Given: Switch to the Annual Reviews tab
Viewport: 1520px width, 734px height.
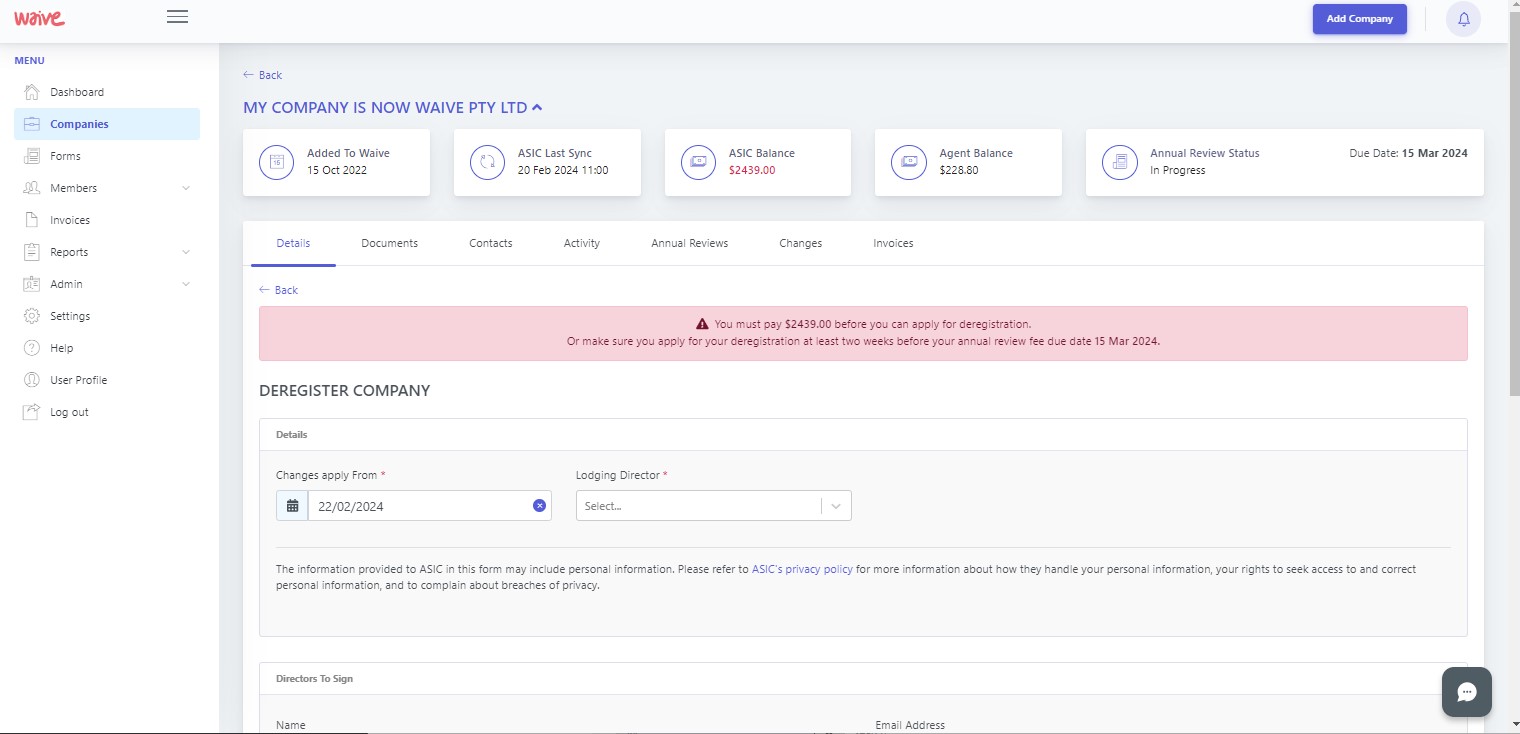Looking at the screenshot, I should pos(690,243).
